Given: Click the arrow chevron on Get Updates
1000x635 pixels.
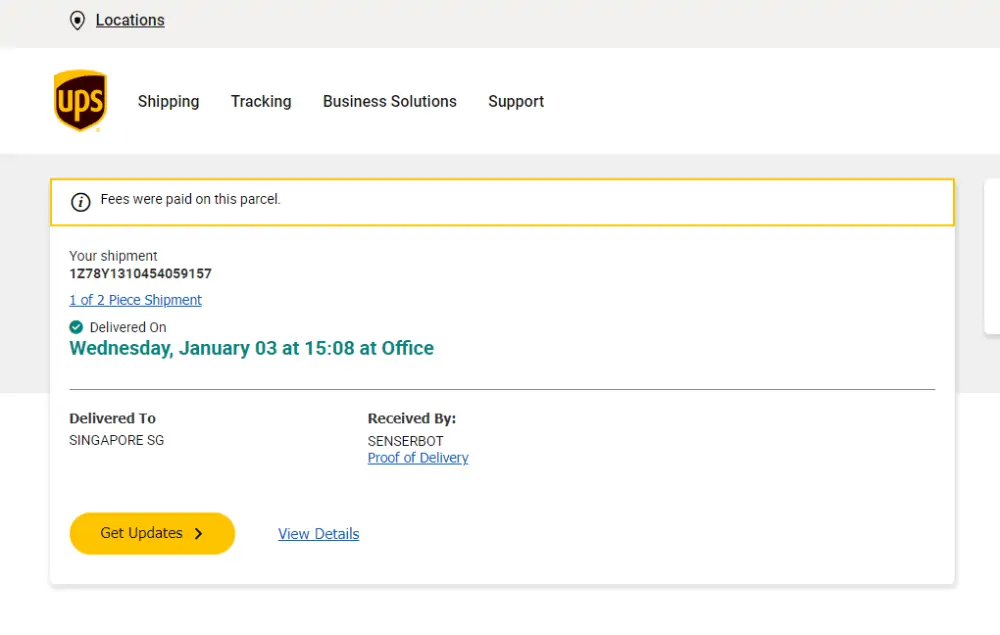Looking at the screenshot, I should [198, 534].
